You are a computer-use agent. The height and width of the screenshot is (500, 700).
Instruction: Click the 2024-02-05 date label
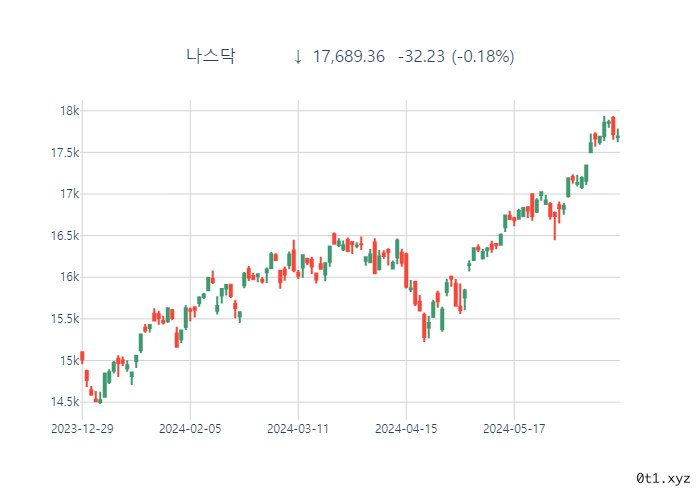pos(190,429)
